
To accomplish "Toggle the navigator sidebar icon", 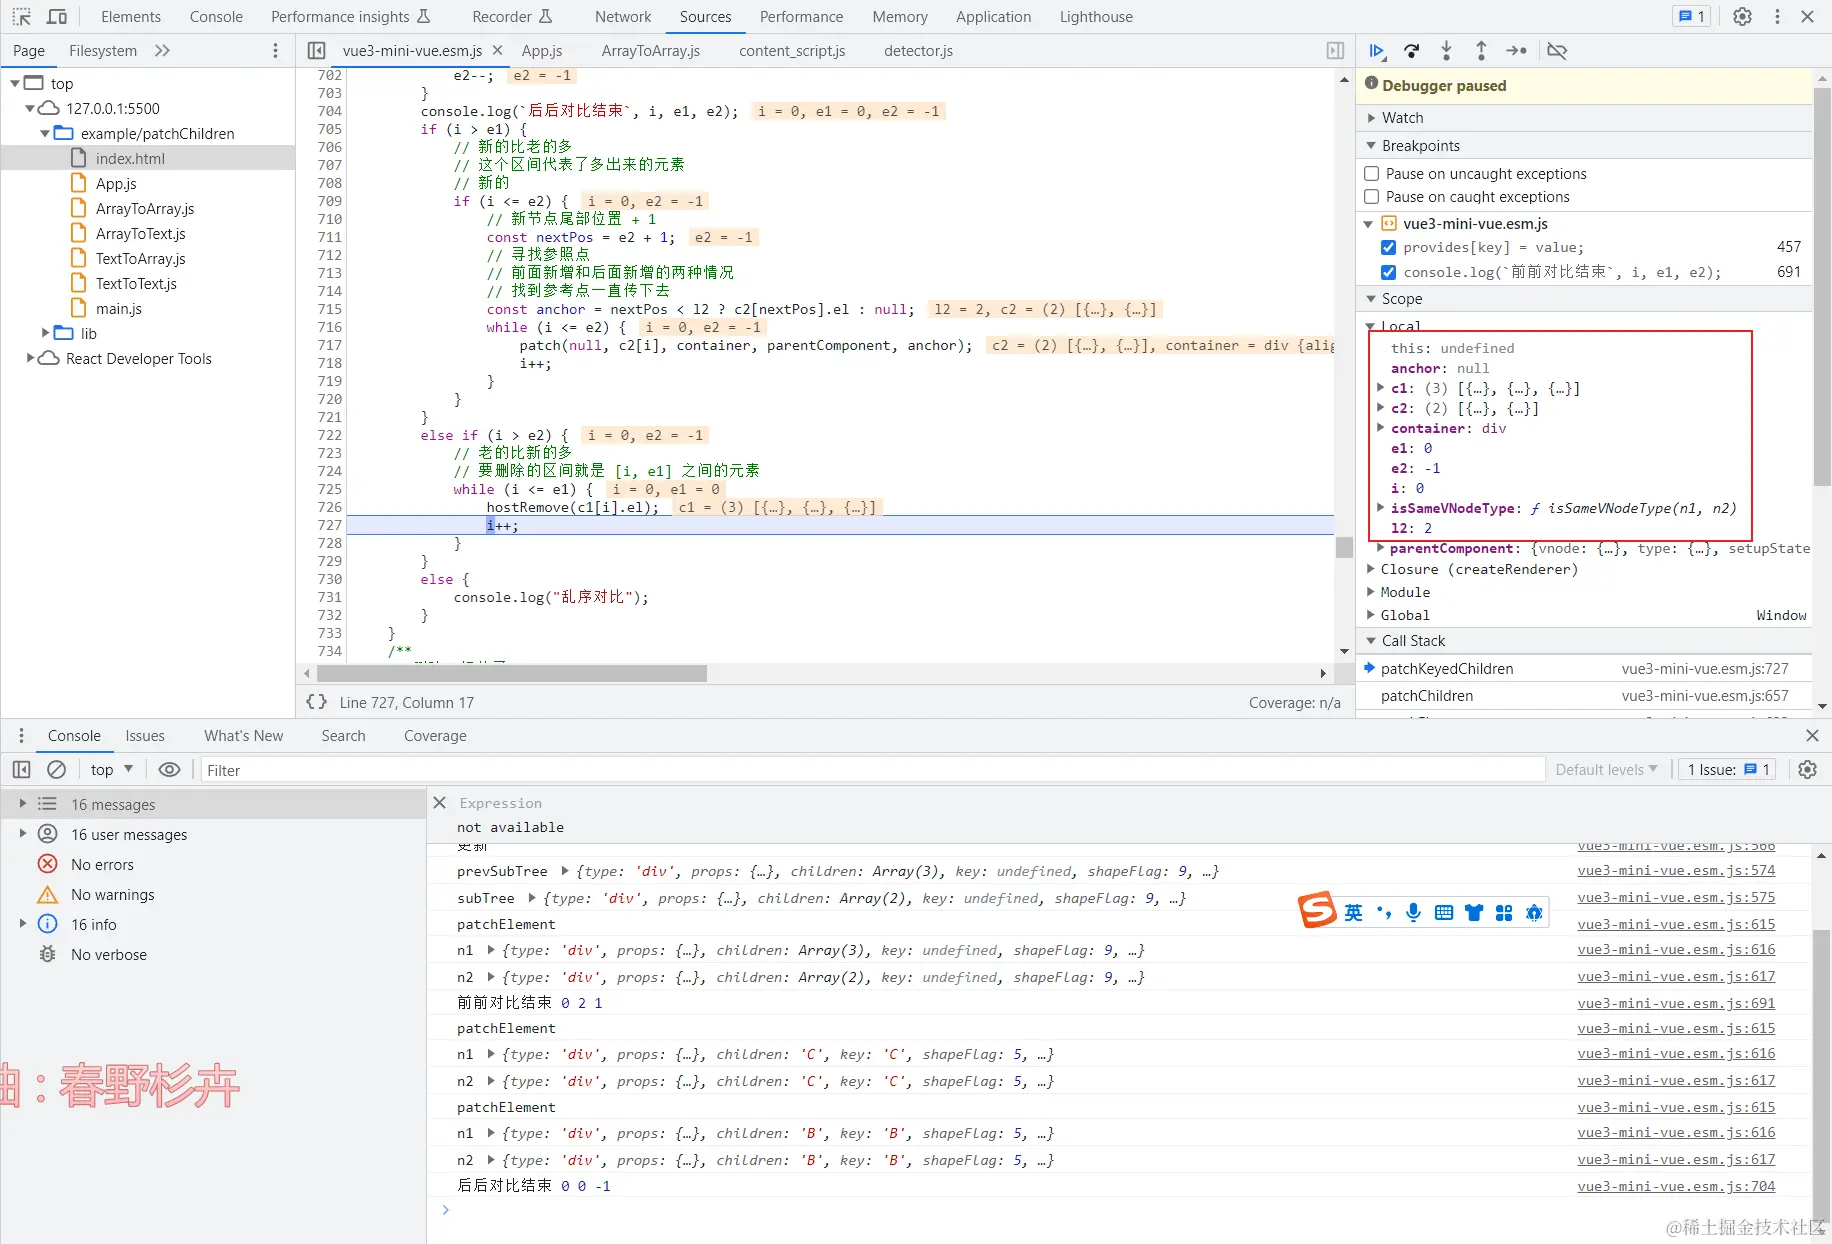I will pos(316,51).
